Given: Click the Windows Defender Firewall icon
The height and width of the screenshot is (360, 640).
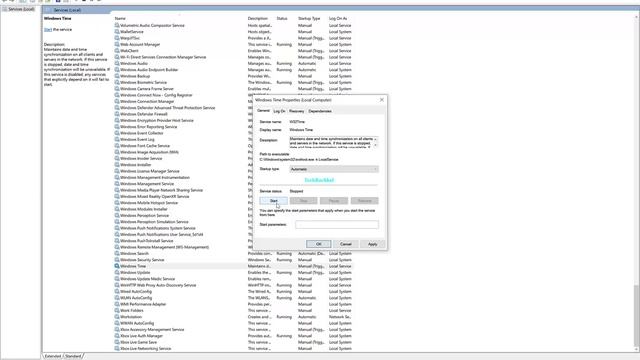Looking at the screenshot, I should (117, 114).
